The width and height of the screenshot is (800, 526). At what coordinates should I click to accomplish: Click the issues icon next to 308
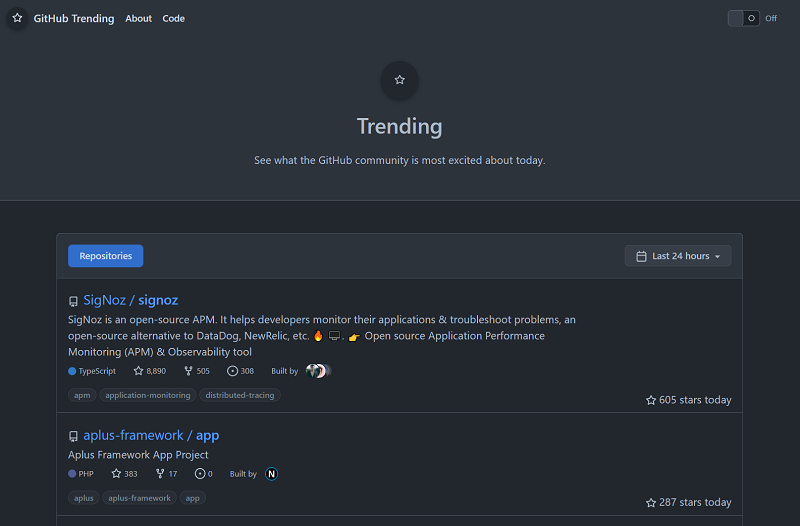(x=232, y=371)
